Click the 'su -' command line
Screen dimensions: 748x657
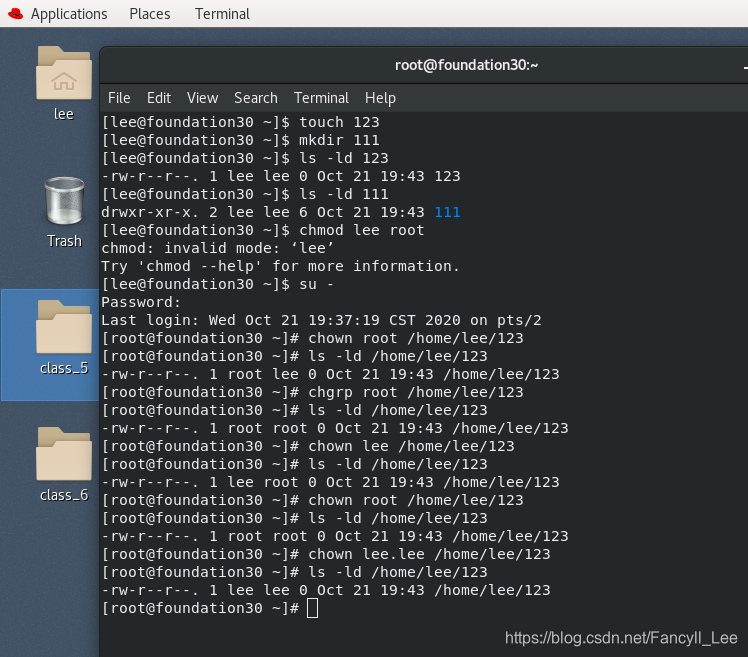click(218, 284)
